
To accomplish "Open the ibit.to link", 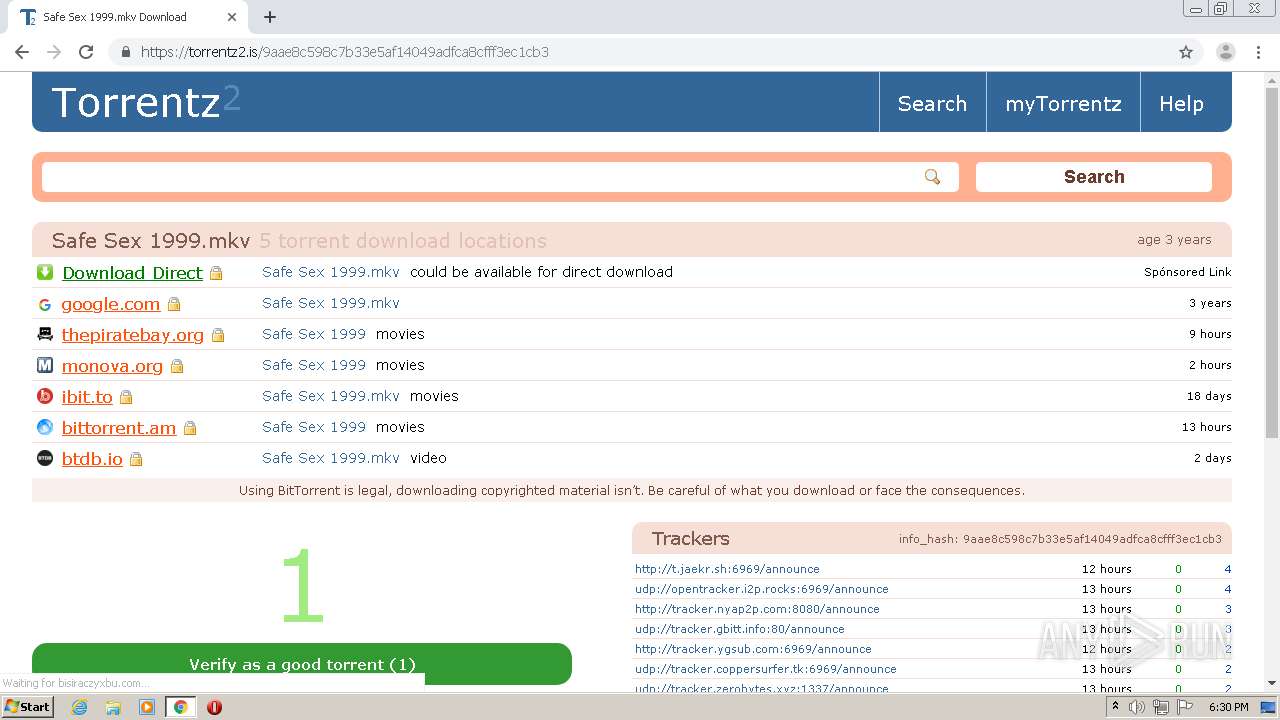I will [x=87, y=397].
